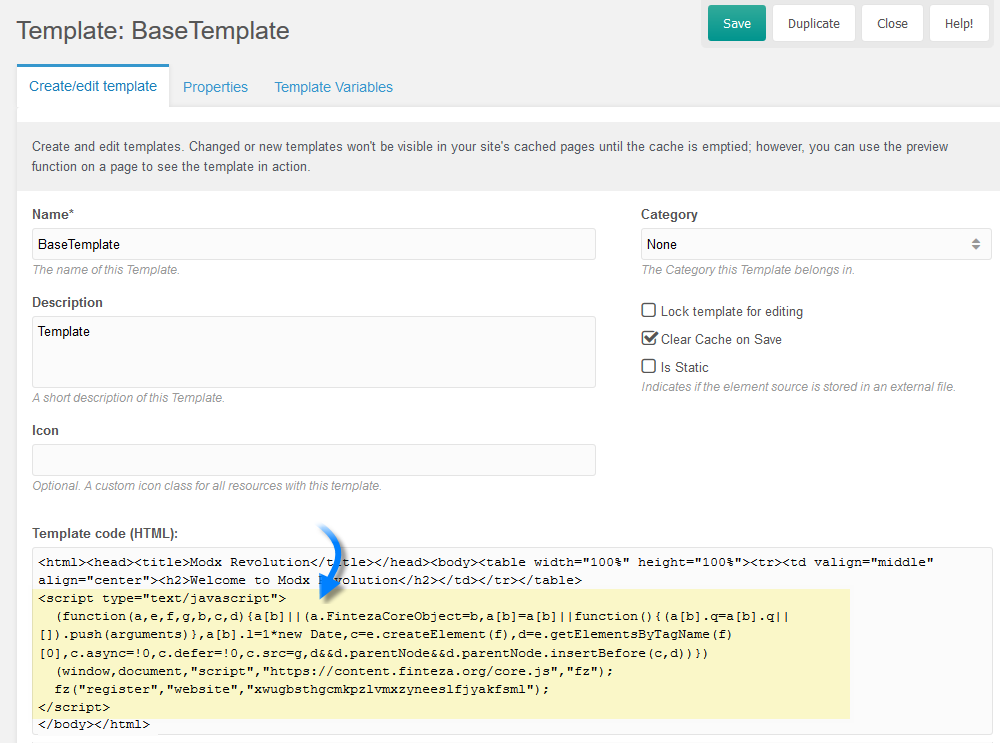Click the green Save button

736,24
